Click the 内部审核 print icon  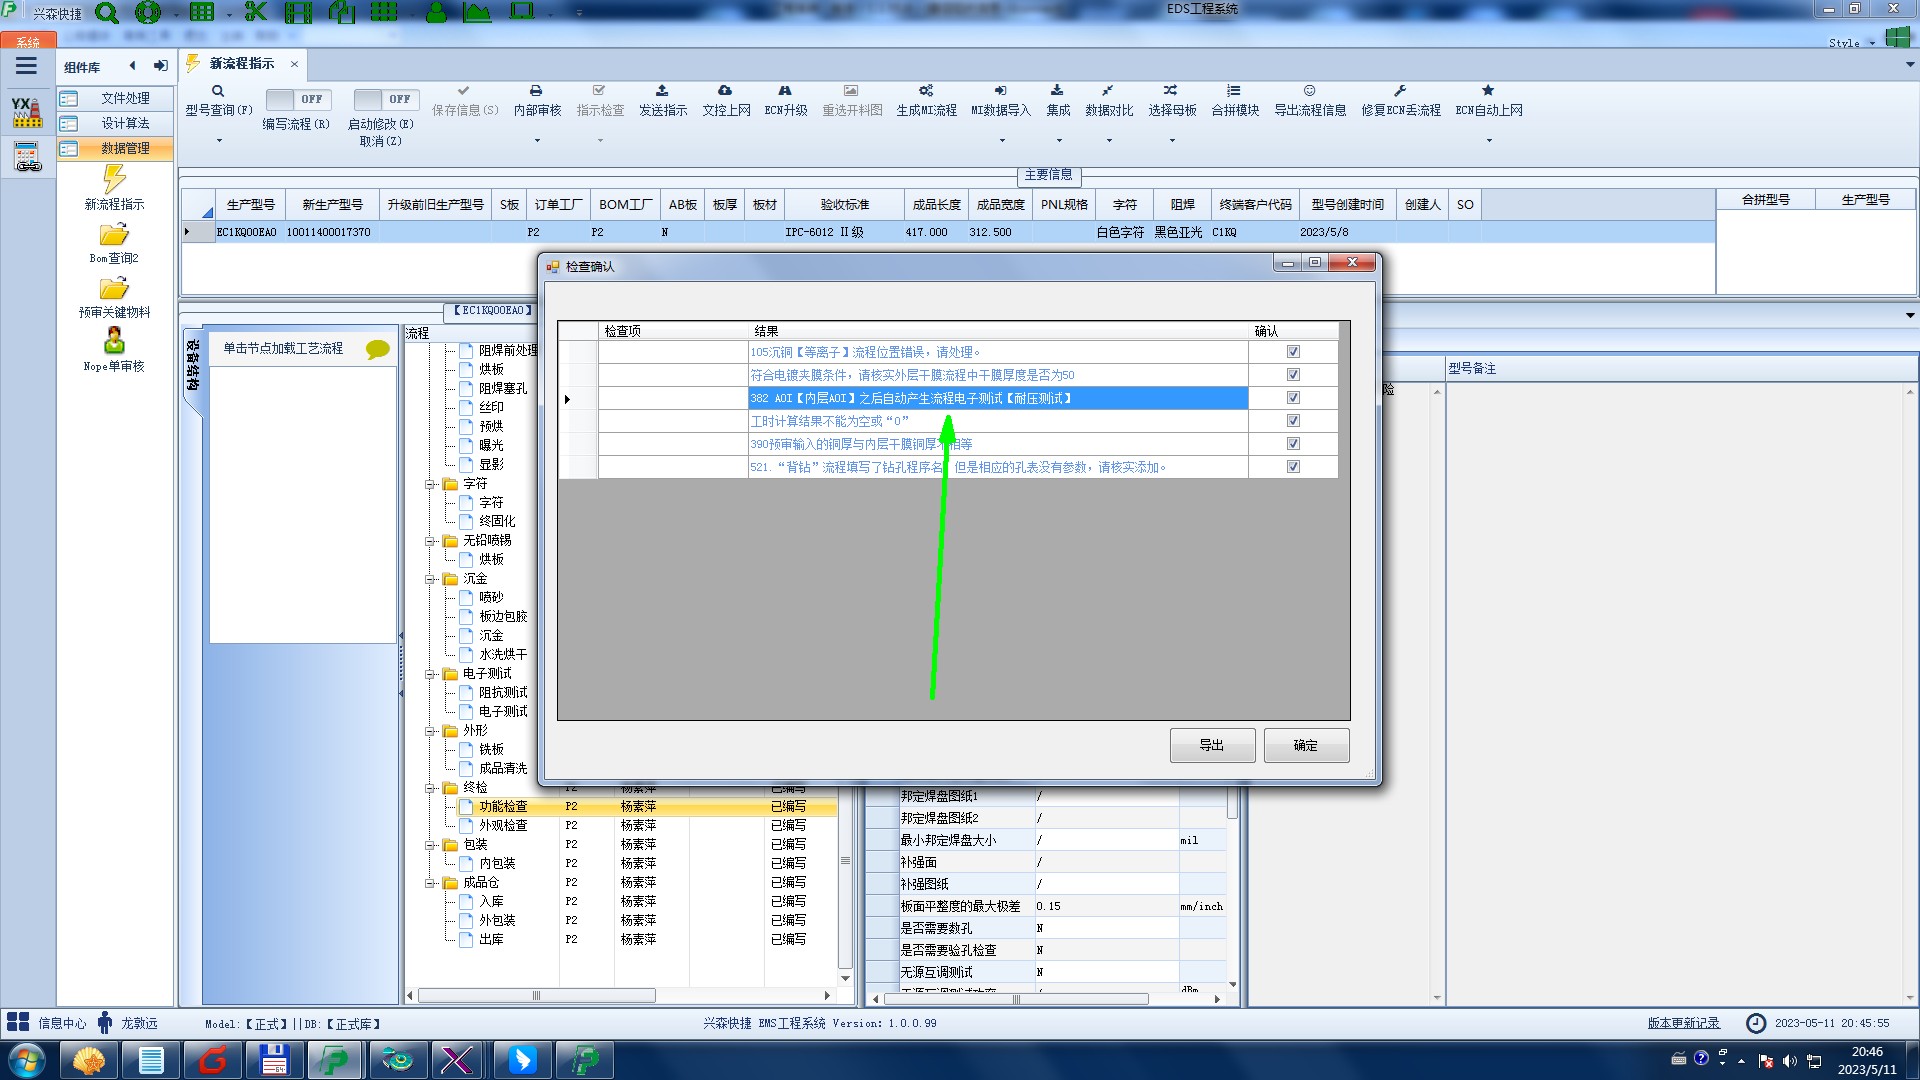536,91
